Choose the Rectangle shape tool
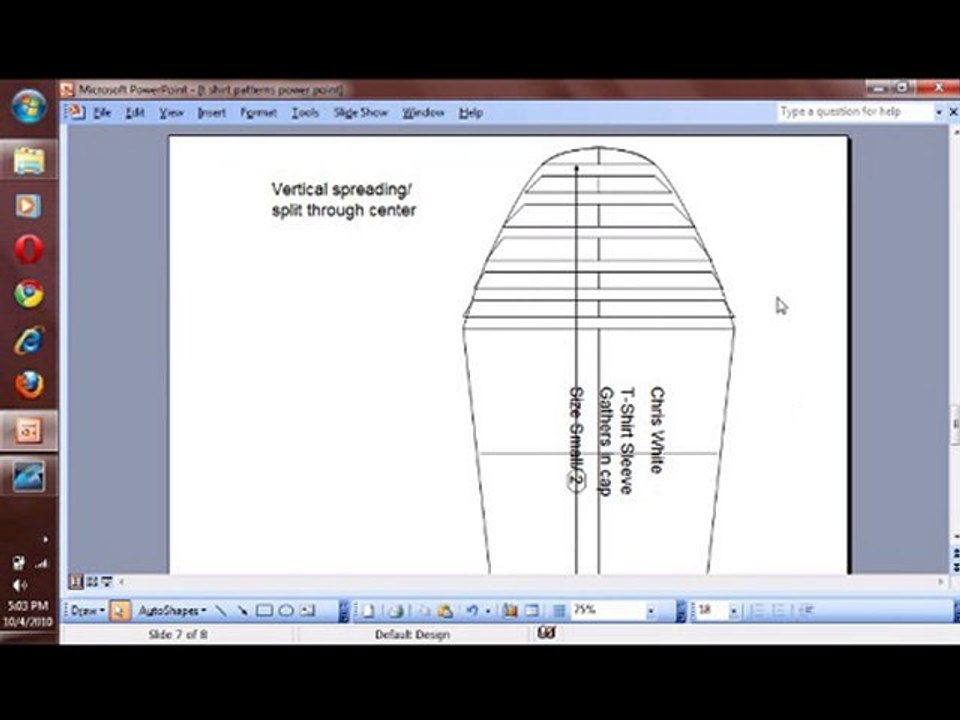 click(264, 610)
